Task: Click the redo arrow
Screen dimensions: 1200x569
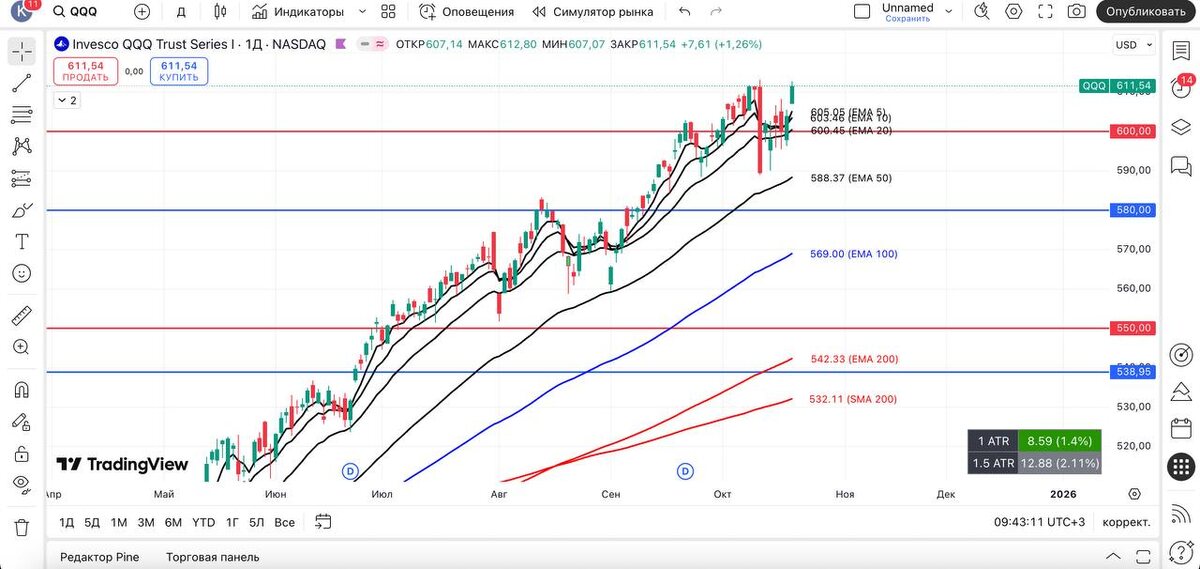Action: [x=715, y=12]
